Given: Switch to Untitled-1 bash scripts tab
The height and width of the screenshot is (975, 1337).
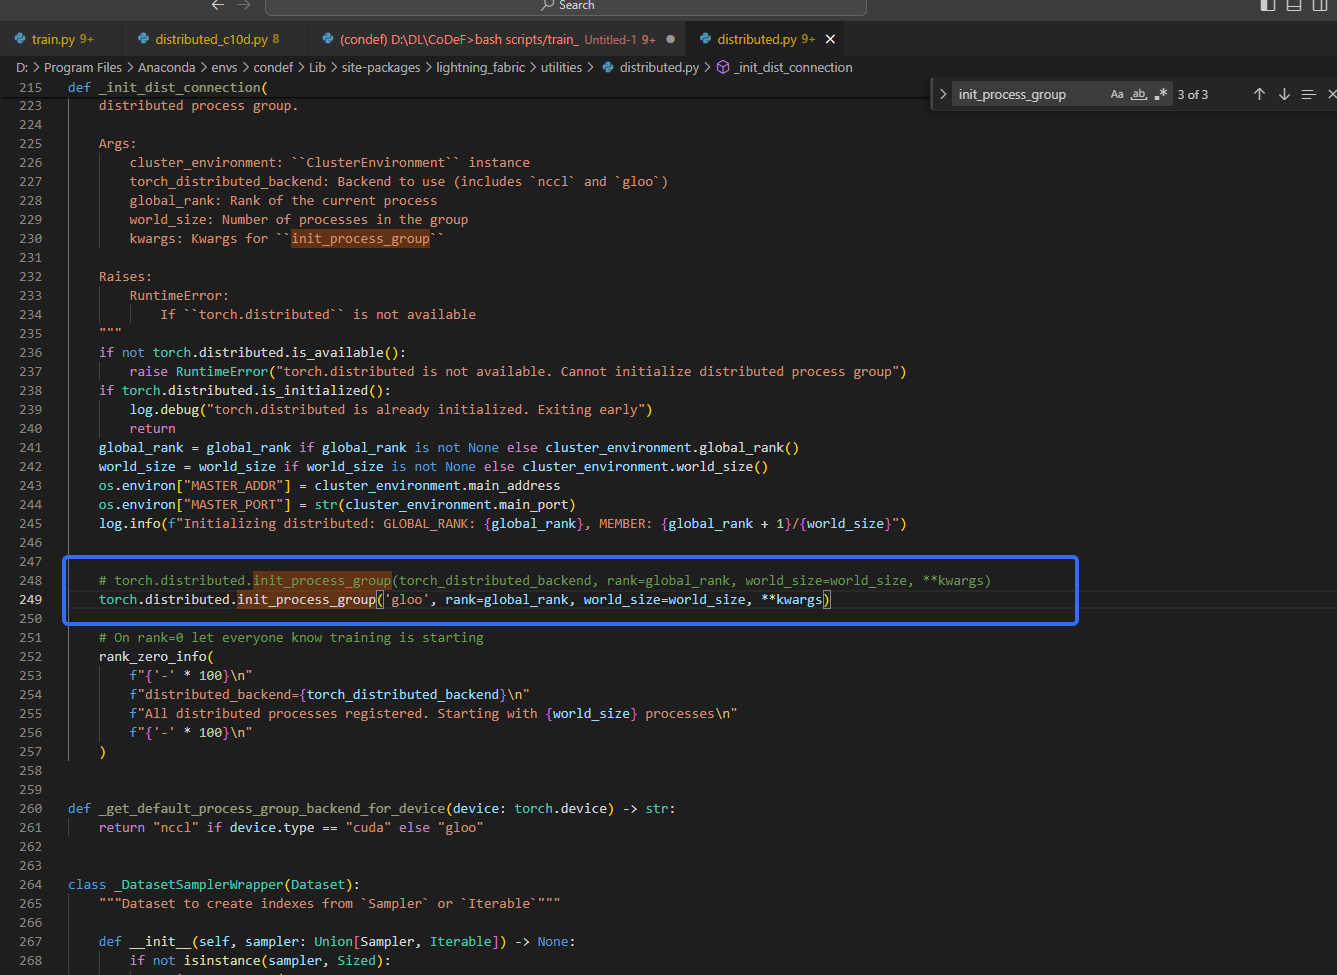Looking at the screenshot, I should coord(498,39).
